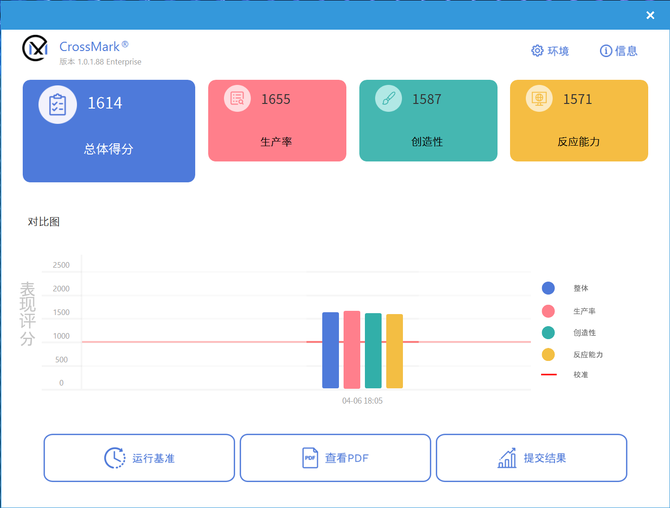Click the information circle icon
The height and width of the screenshot is (508, 670).
605,51
